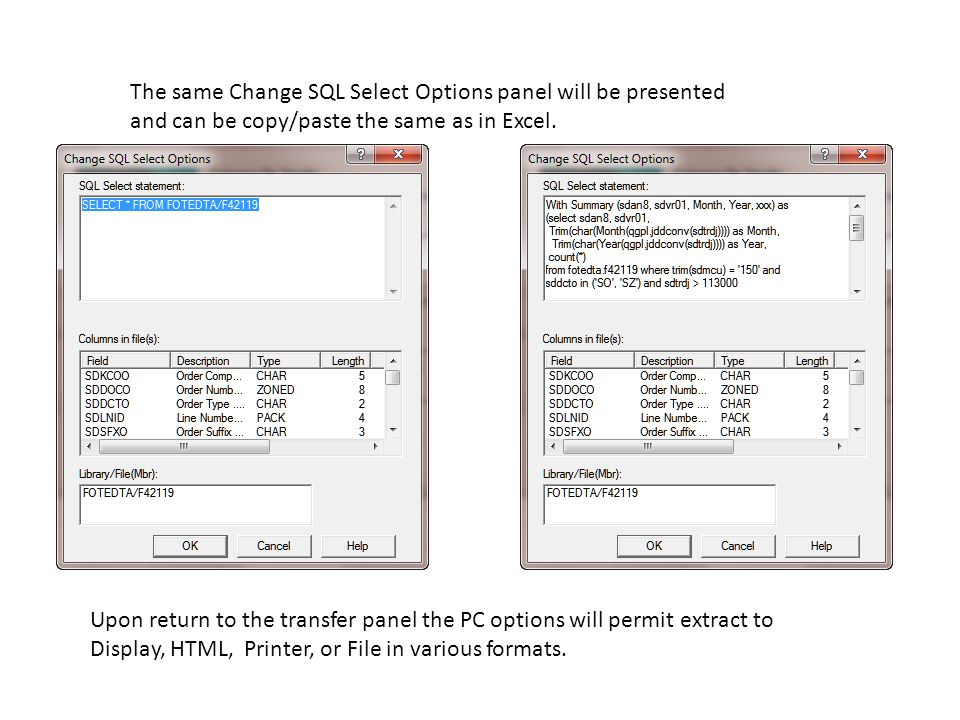The height and width of the screenshot is (720, 960).
Task: Click vertical scrollbar thumb in right columns list
Action: (x=857, y=377)
